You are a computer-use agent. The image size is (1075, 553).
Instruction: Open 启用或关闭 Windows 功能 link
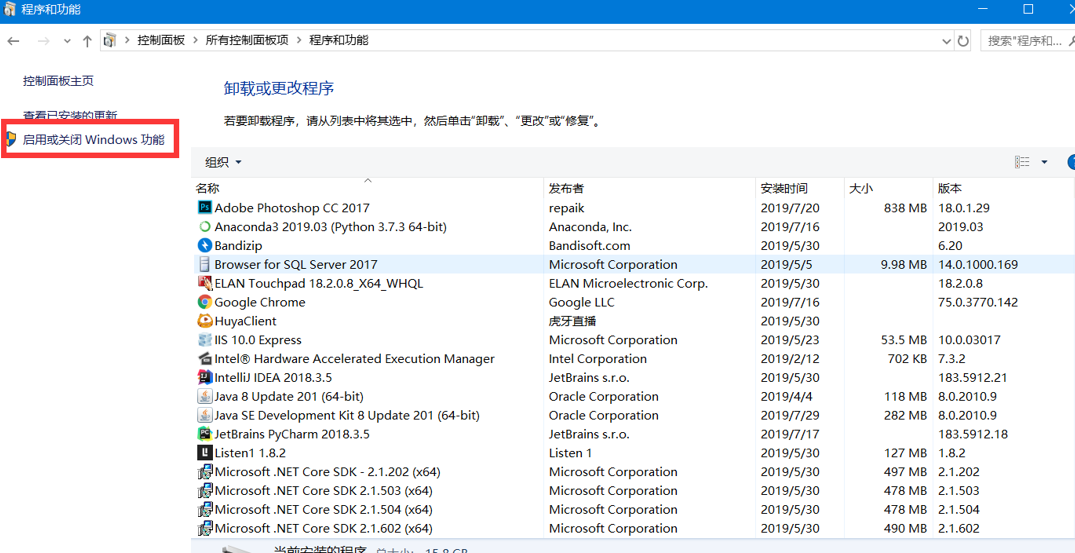click(93, 140)
